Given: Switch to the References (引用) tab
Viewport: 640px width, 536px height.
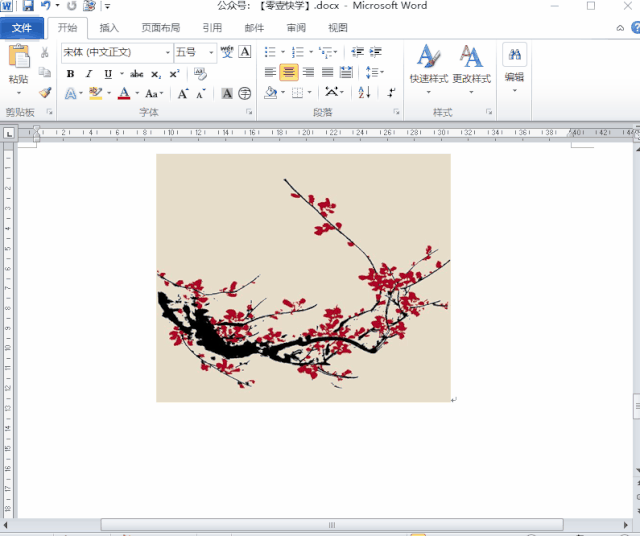Looking at the screenshot, I should coord(212,28).
